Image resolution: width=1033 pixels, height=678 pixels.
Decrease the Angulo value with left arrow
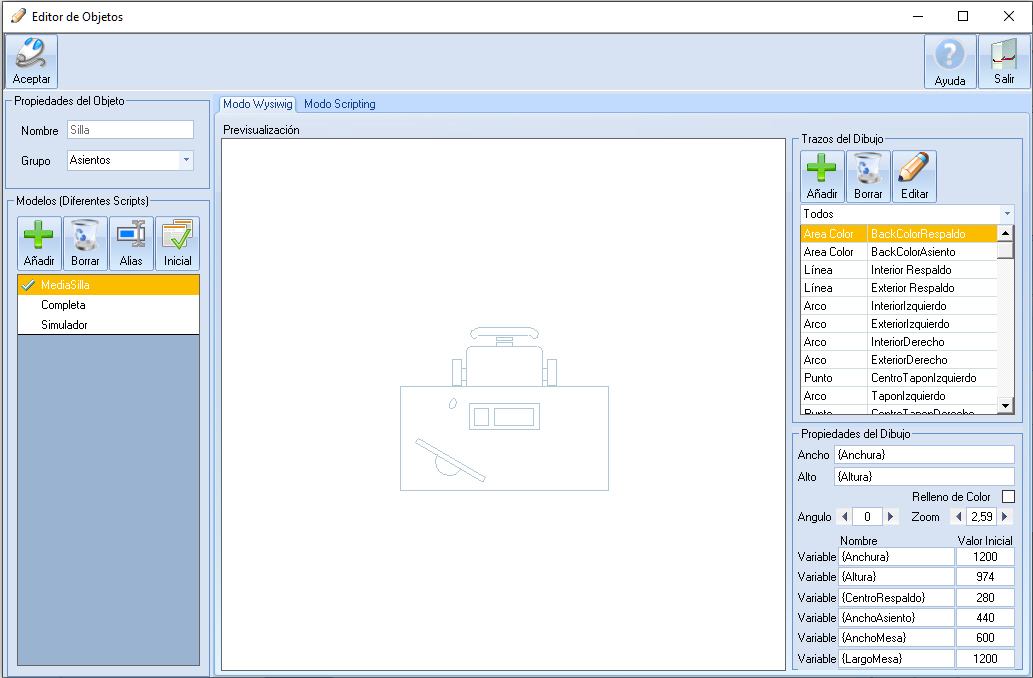coord(843,517)
